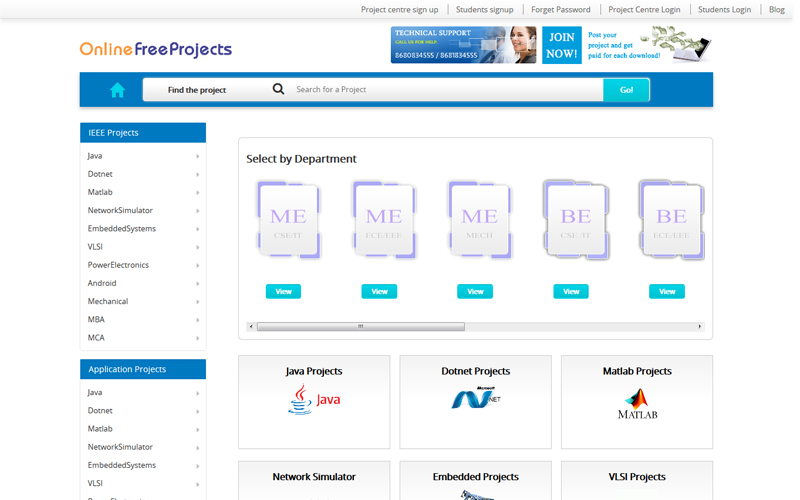This screenshot has height=500, width=800.
Task: Click the OnlineFreeProjects site logo
Action: (156, 49)
